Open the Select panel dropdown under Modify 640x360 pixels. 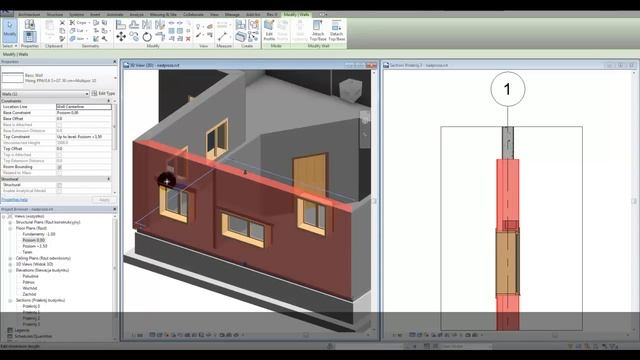point(10,46)
